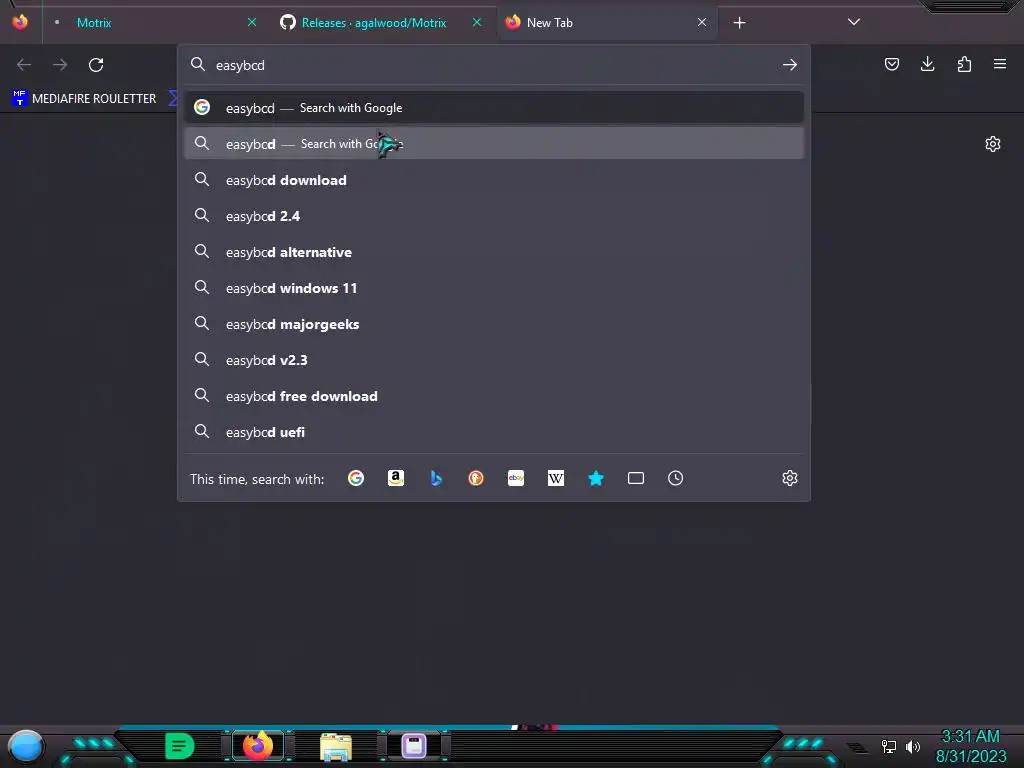The width and height of the screenshot is (1024, 768).
Task: Click Firefox View icon in tab strip
Action: 20,22
